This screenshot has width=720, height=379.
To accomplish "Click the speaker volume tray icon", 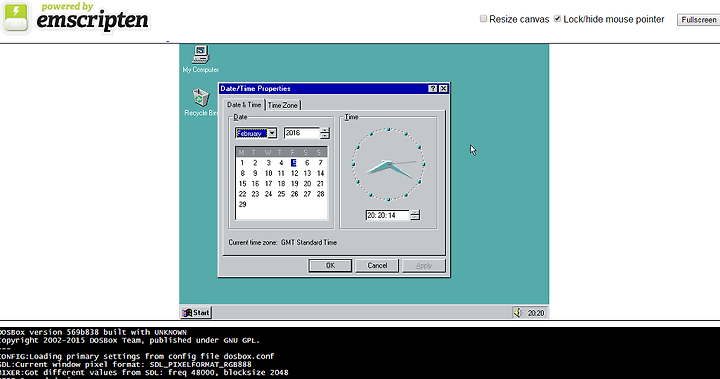I will coord(518,313).
